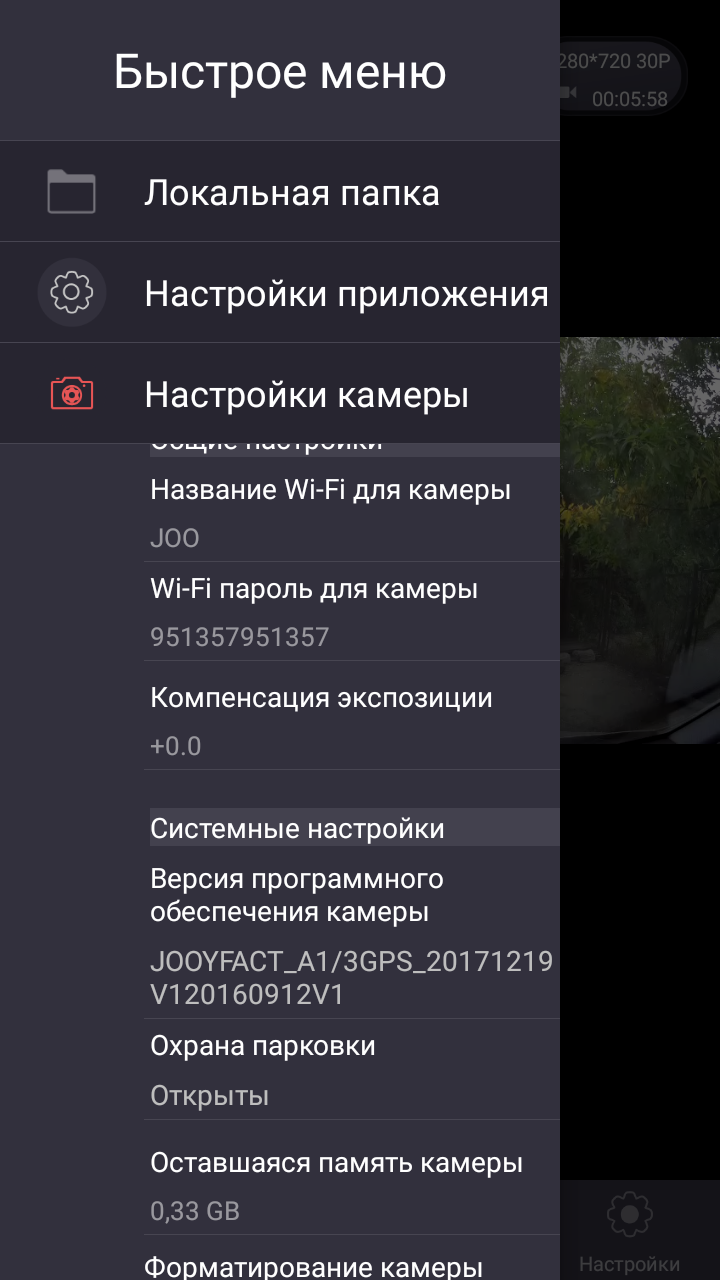Image resolution: width=720 pixels, height=1280 pixels.
Task: Tap the resolution 1280*720 30P indicator
Action: pos(615,62)
